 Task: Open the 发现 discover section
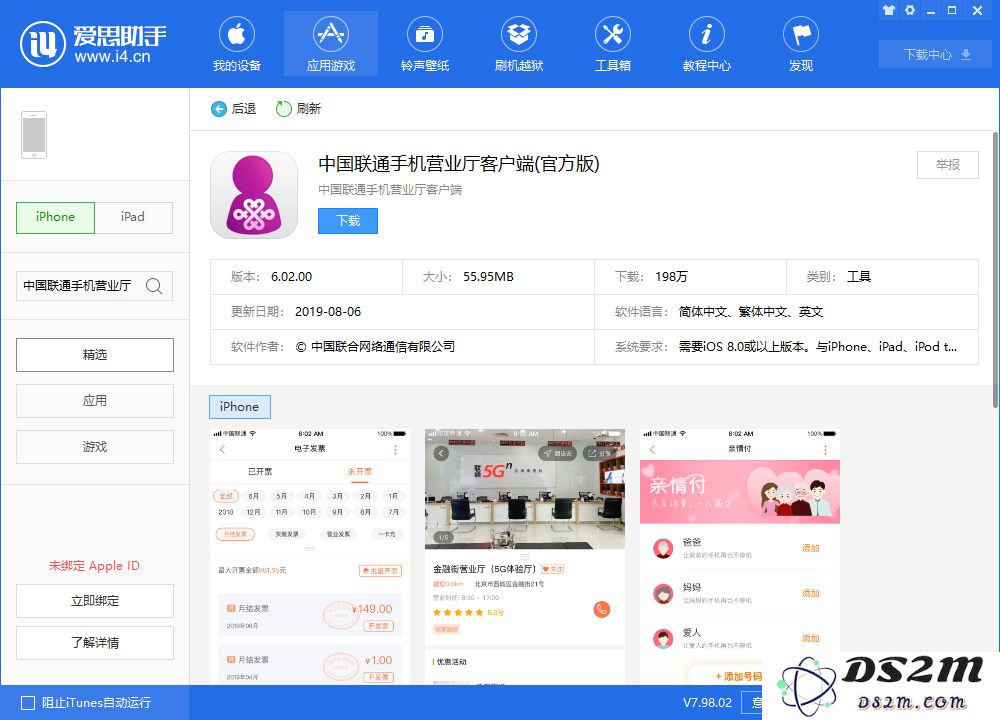[x=801, y=44]
